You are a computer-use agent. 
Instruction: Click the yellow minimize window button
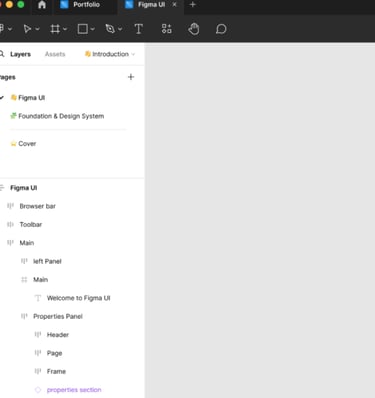coord(9,4)
